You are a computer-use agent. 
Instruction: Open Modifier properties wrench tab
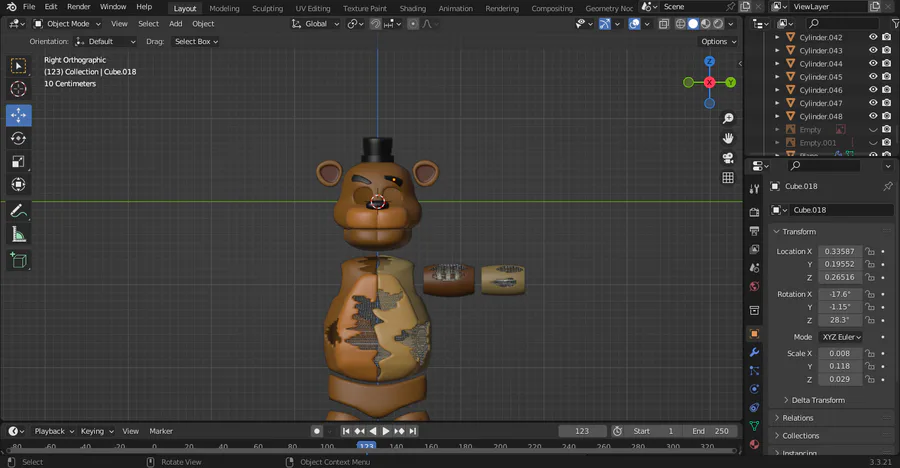754,352
